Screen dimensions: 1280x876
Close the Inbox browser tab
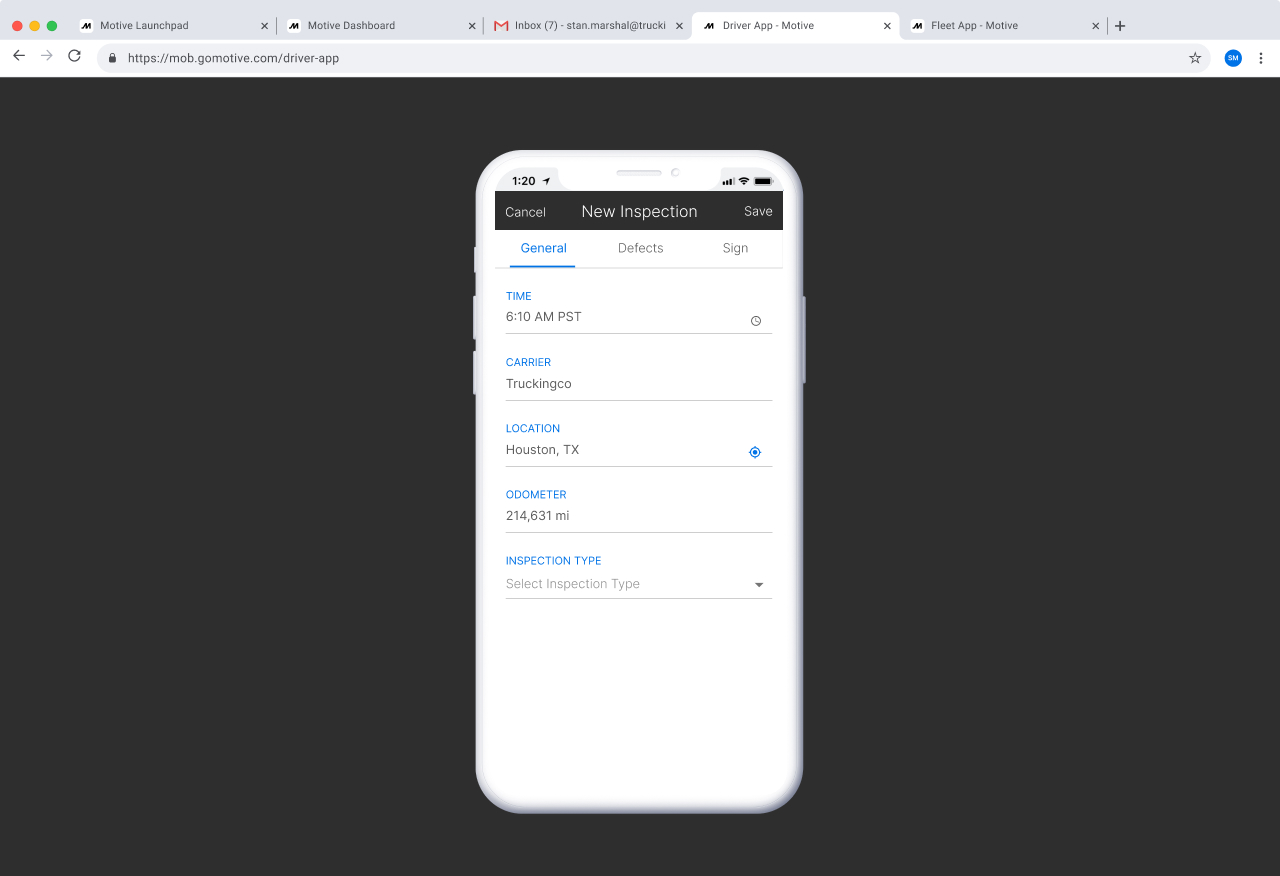pos(679,25)
